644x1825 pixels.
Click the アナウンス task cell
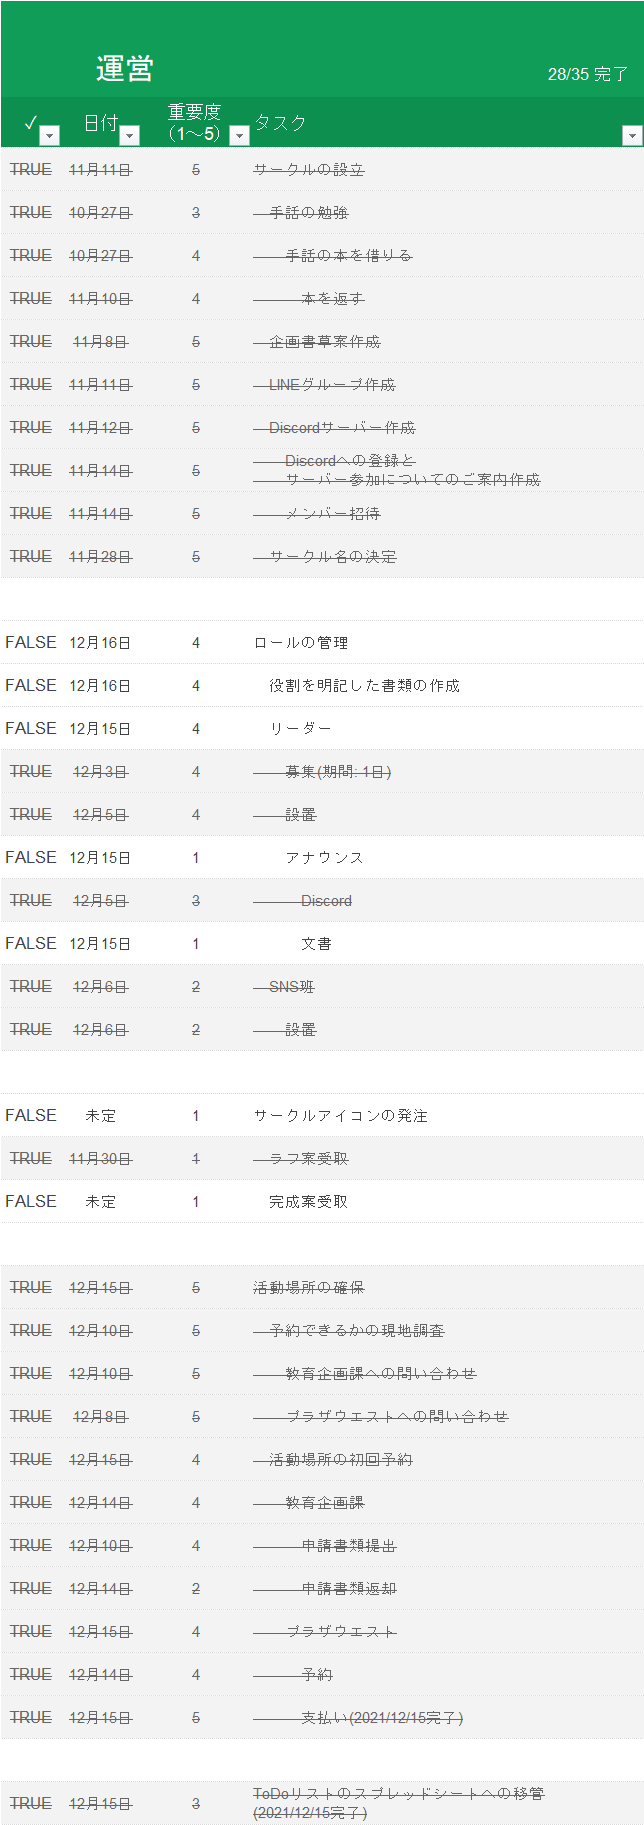coord(324,858)
